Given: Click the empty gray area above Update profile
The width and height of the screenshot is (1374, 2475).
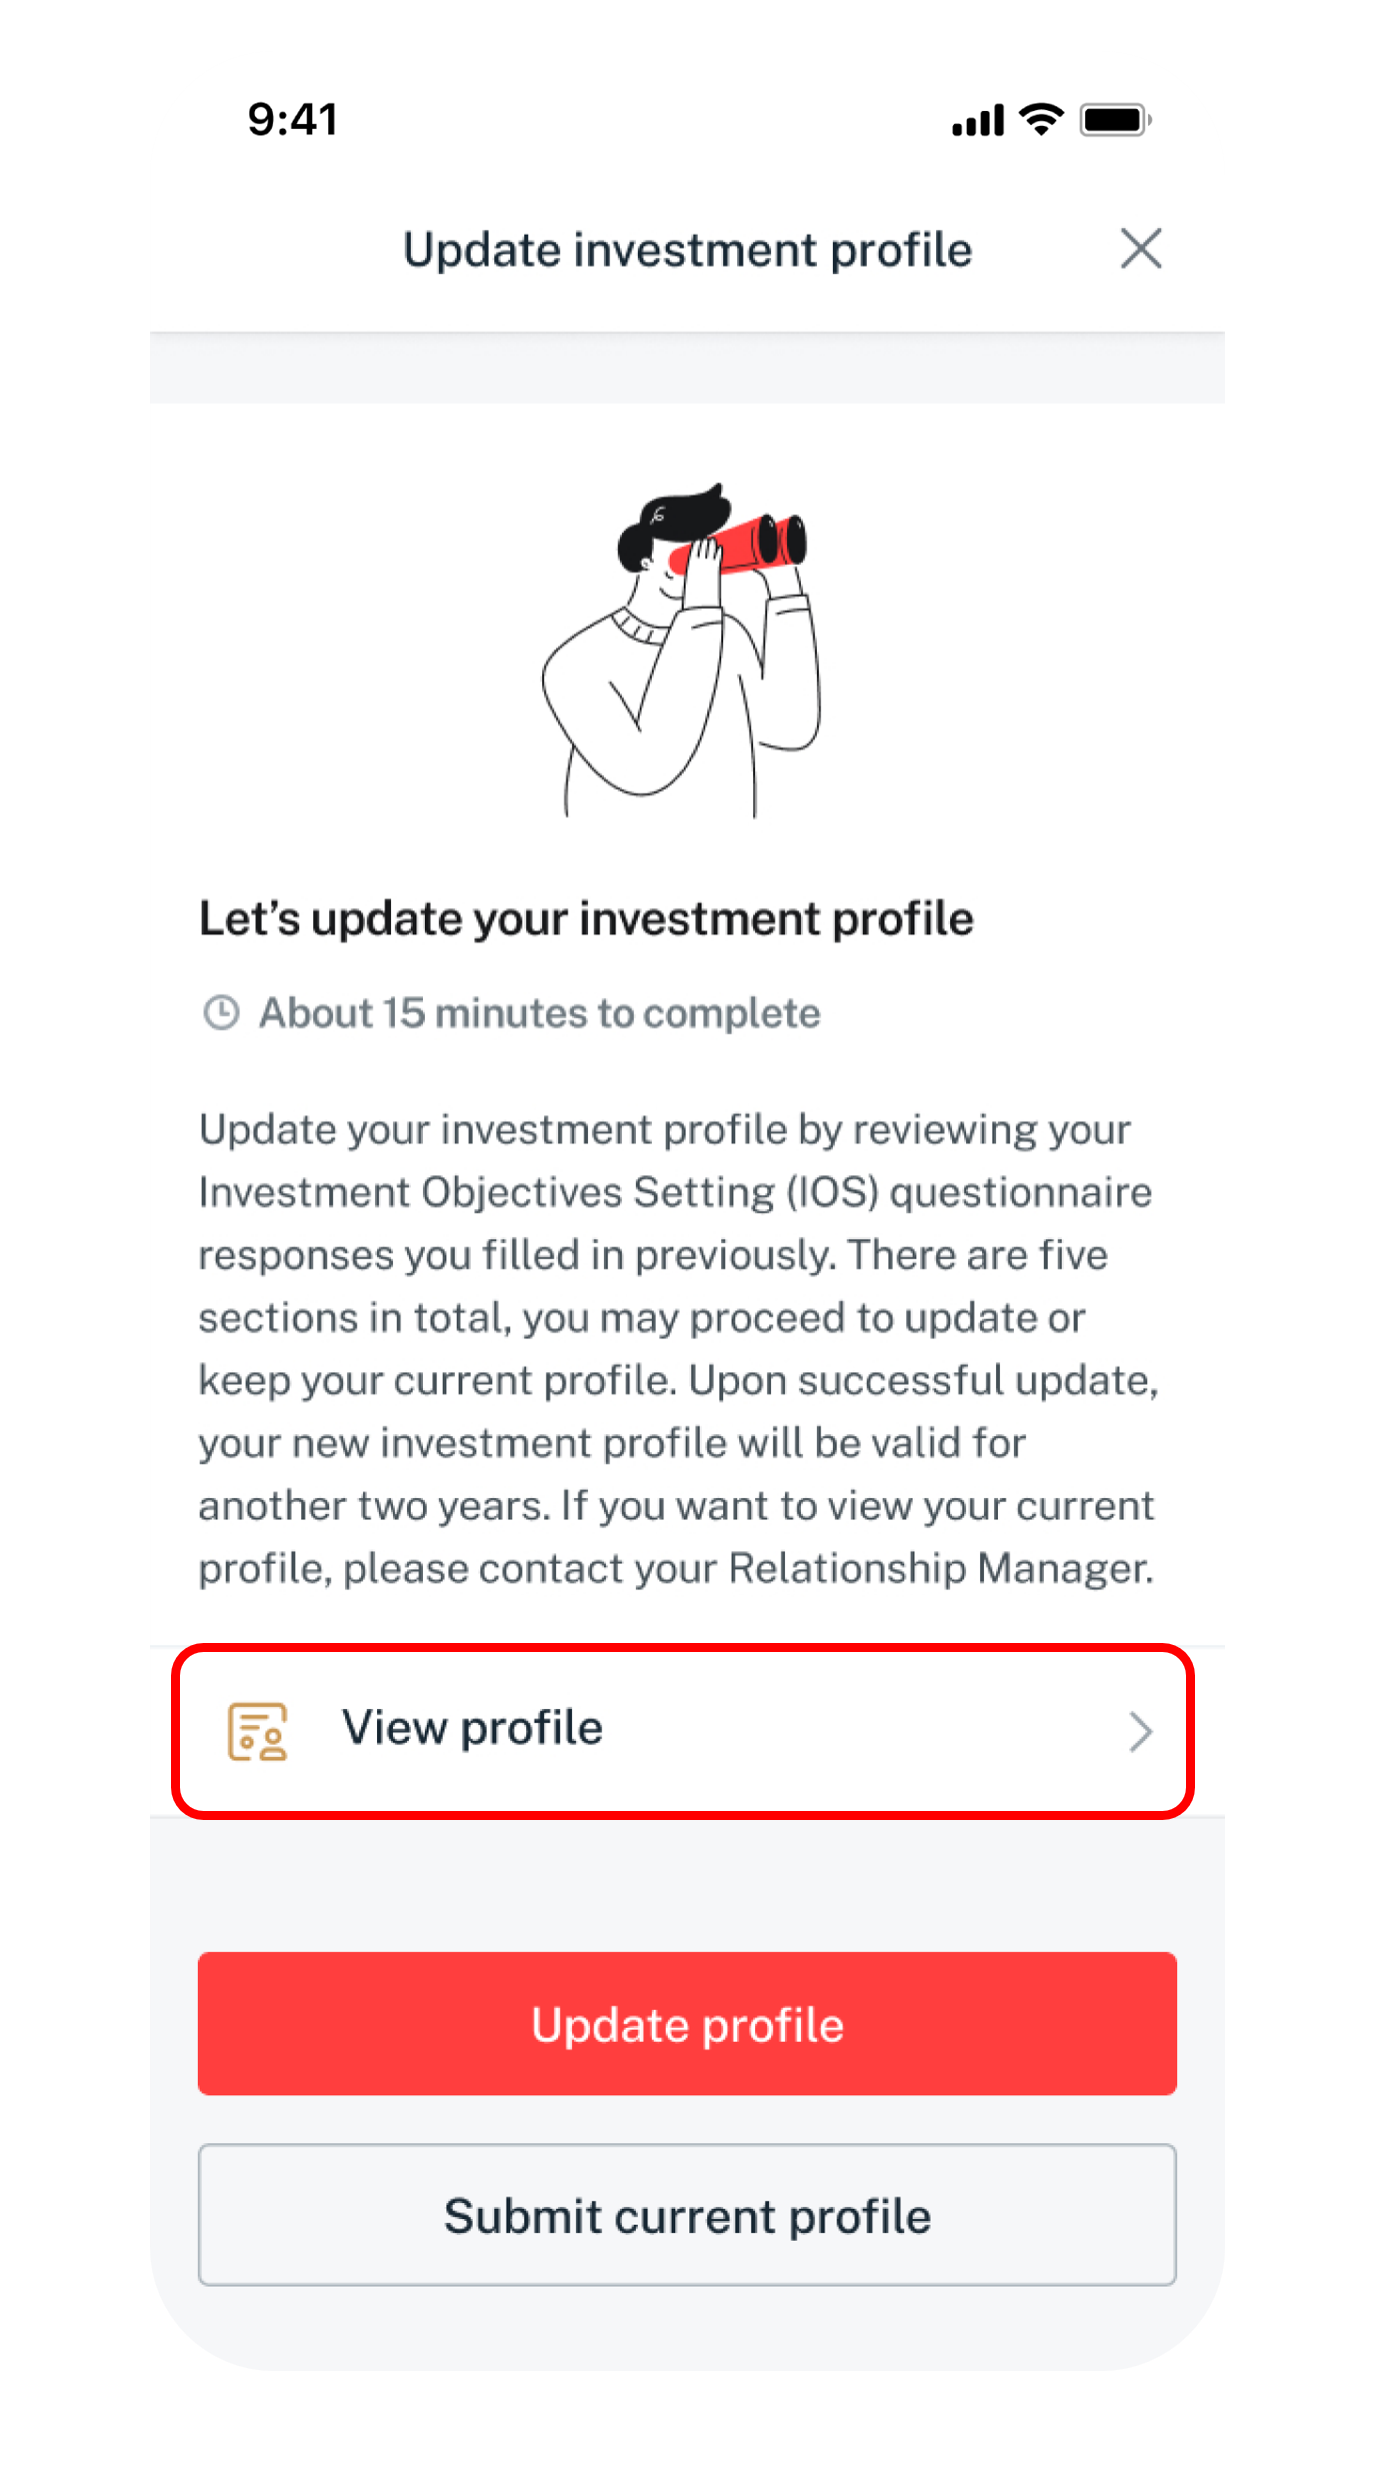Looking at the screenshot, I should [687, 1884].
